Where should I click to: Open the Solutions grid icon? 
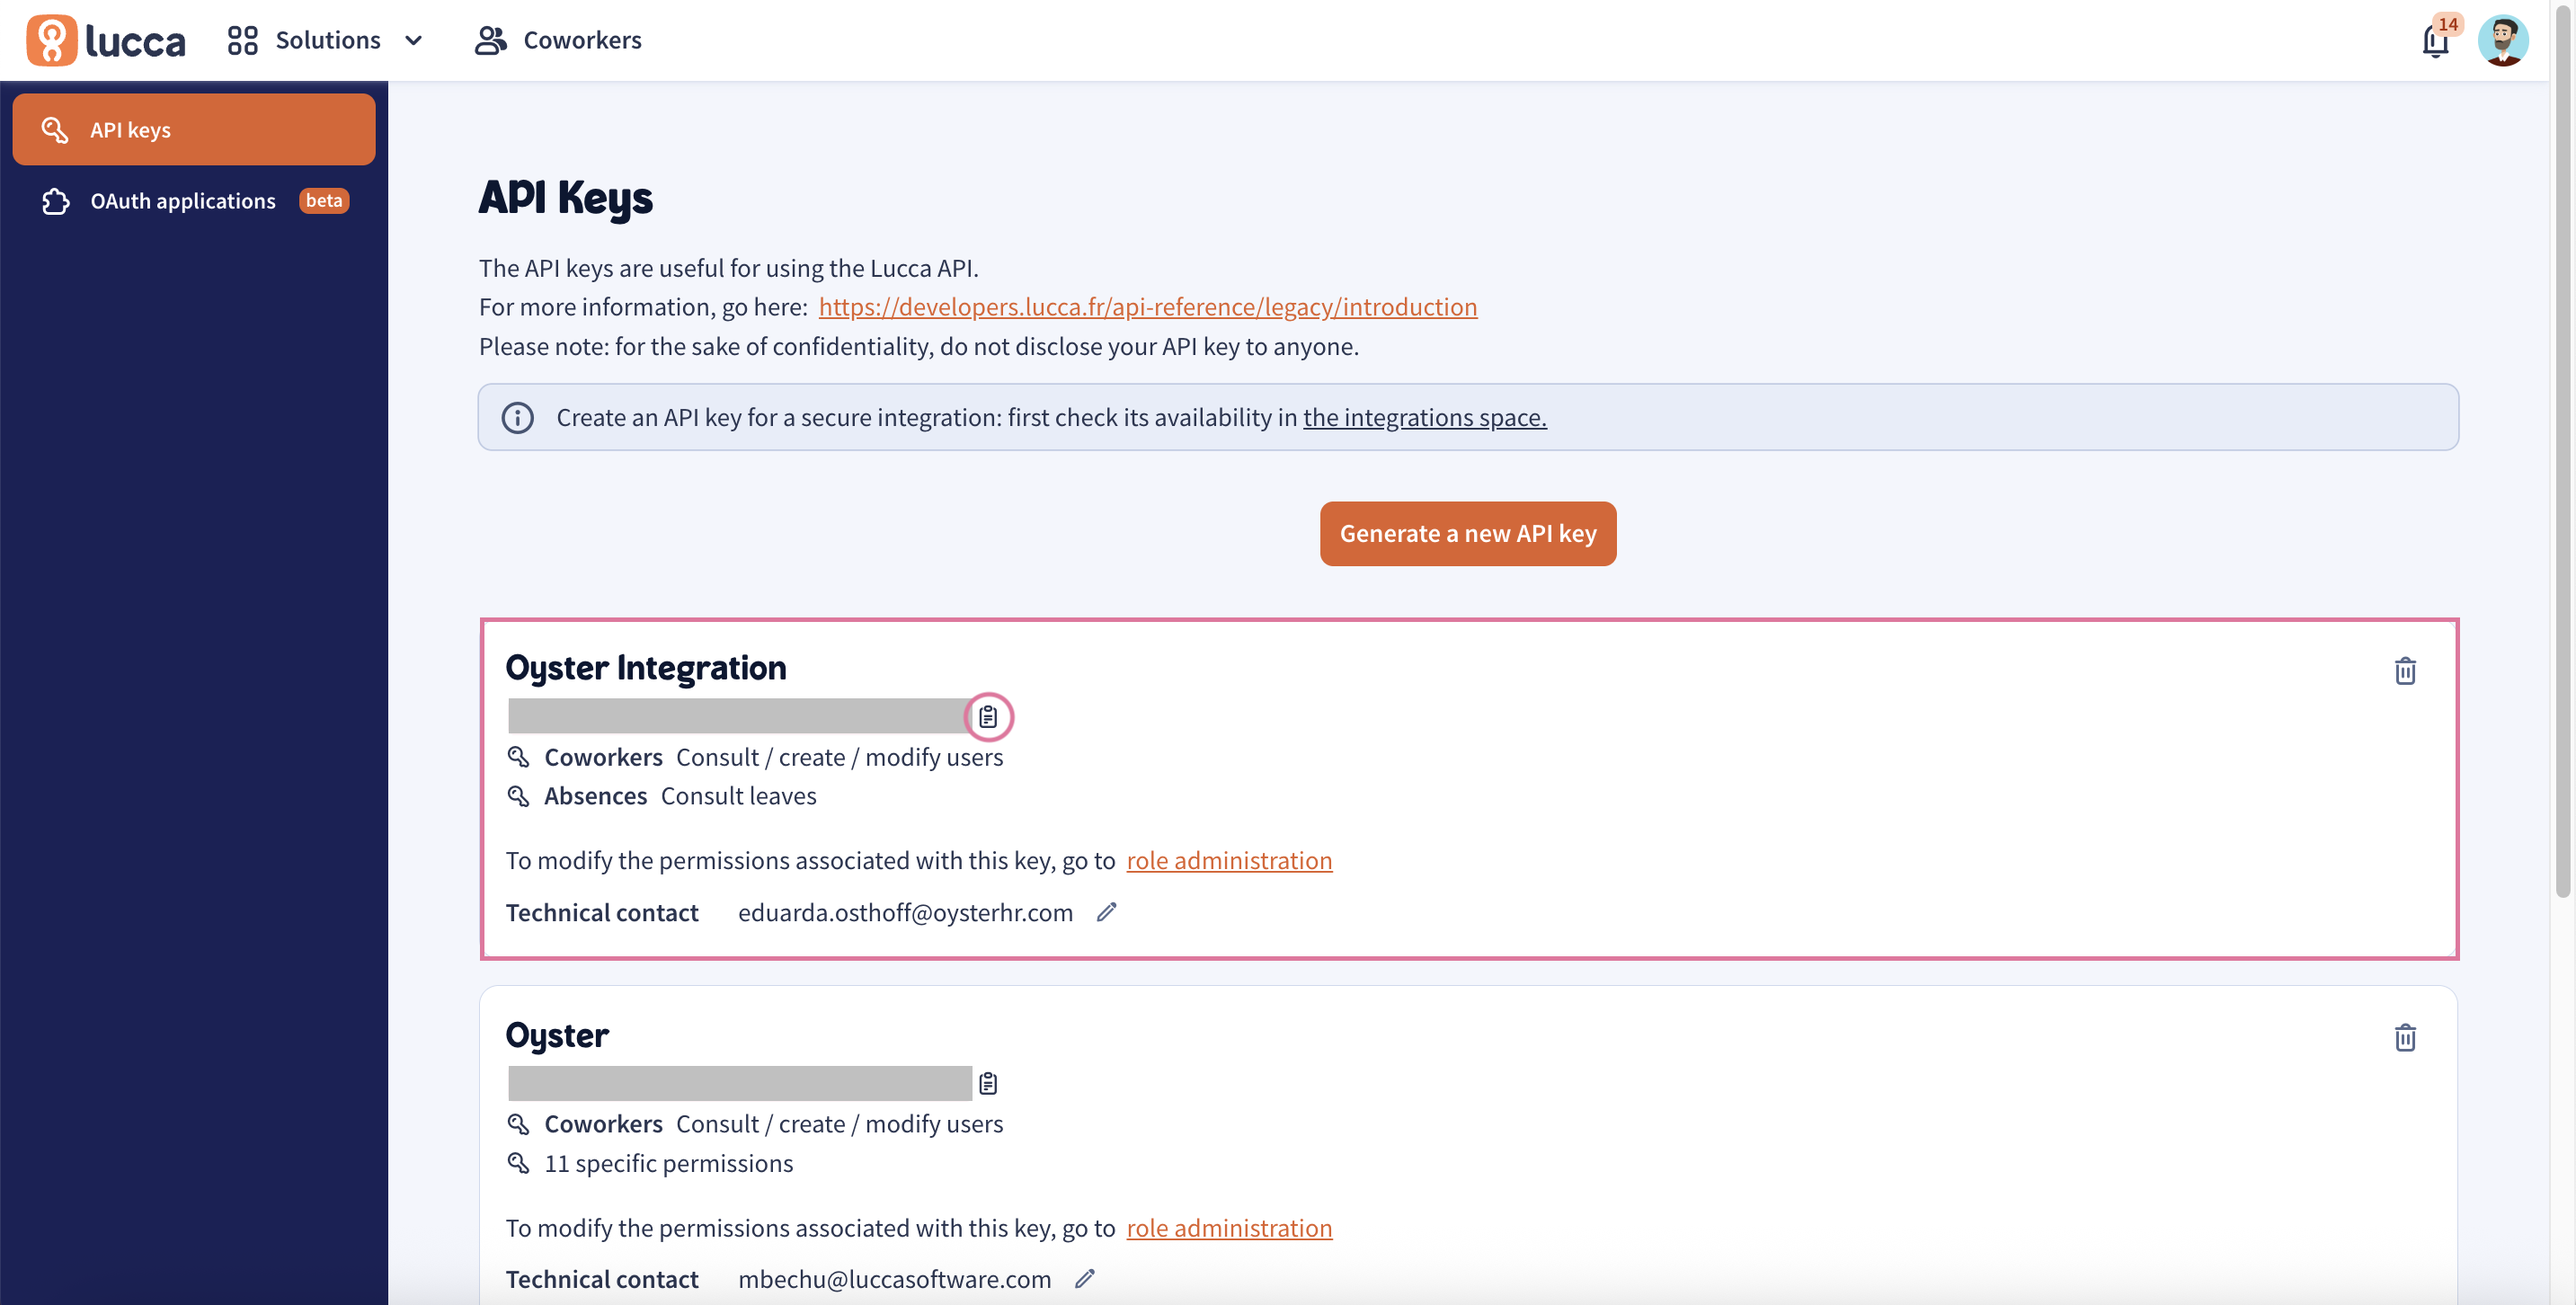coord(242,40)
